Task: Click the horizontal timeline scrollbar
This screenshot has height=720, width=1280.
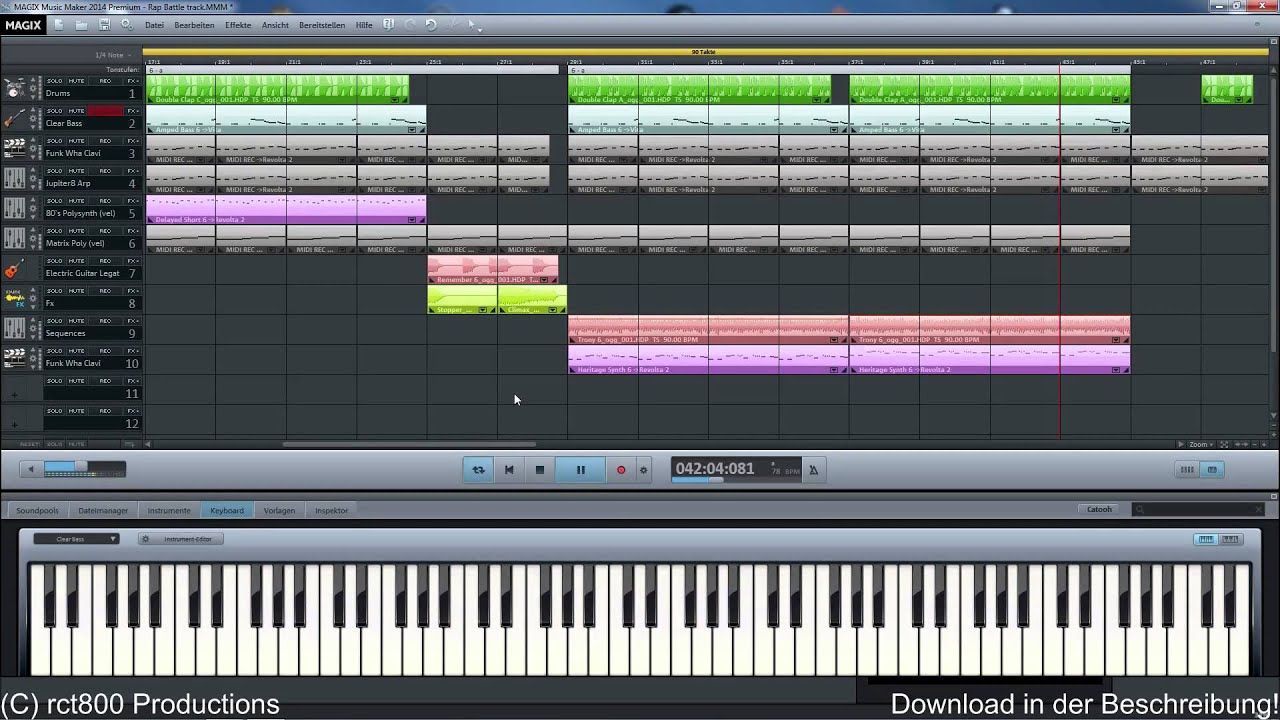Action: [x=409, y=444]
